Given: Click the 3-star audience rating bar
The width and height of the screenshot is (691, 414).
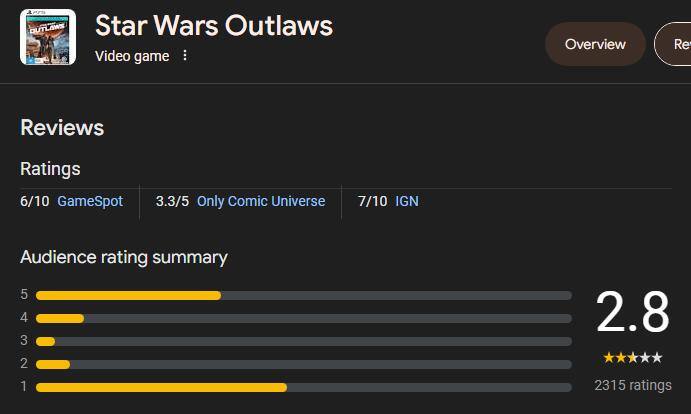Looking at the screenshot, I should coord(303,341).
